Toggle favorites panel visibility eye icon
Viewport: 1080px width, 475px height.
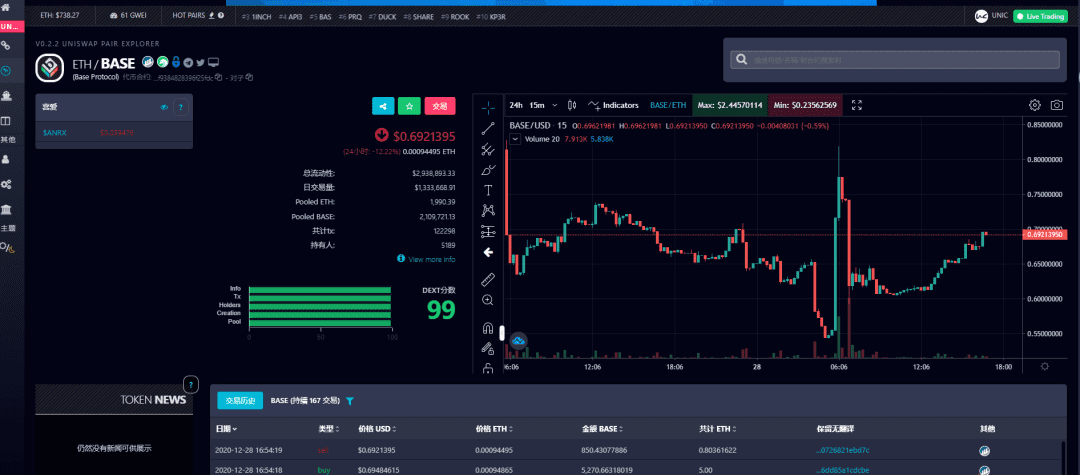[164, 107]
